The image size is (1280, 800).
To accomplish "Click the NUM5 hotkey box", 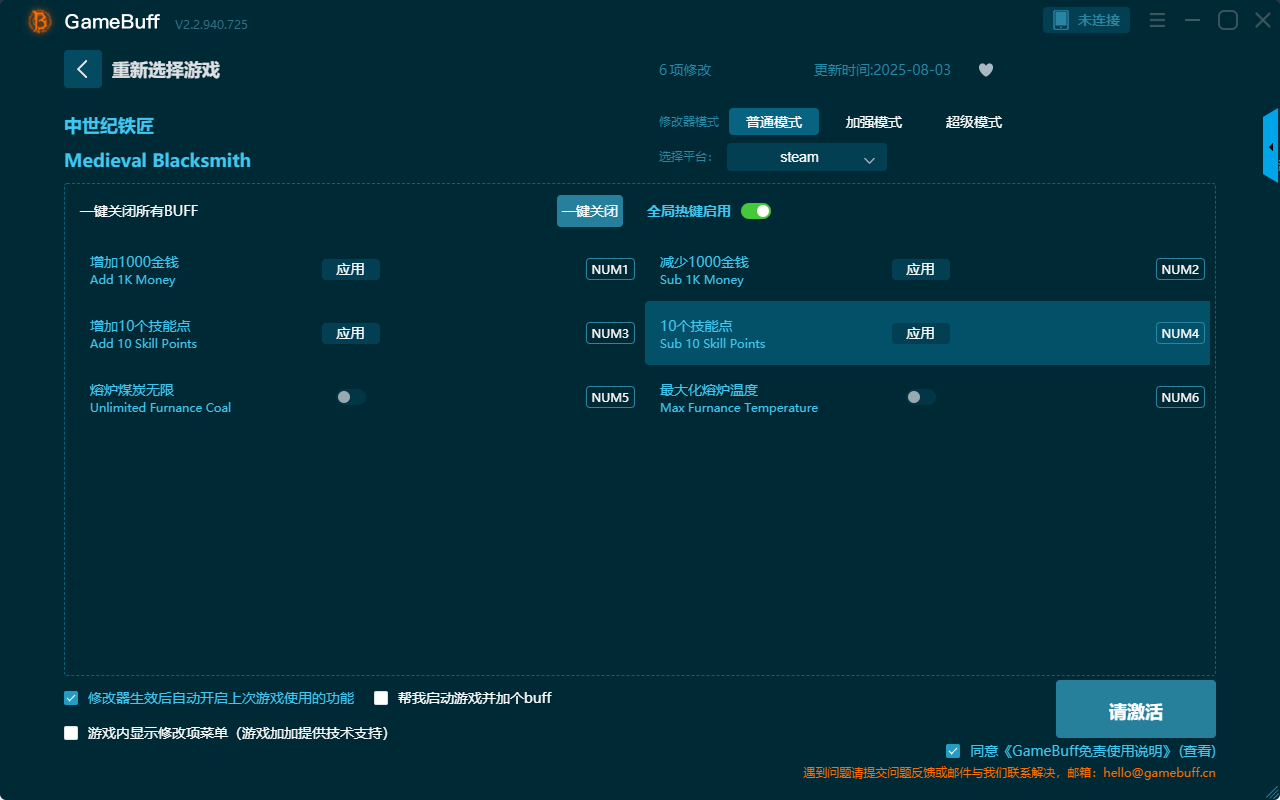I will point(610,397).
